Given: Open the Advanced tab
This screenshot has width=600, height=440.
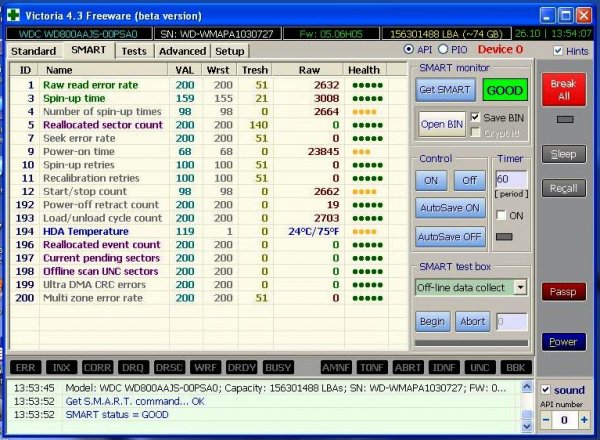Looking at the screenshot, I should (x=183, y=51).
